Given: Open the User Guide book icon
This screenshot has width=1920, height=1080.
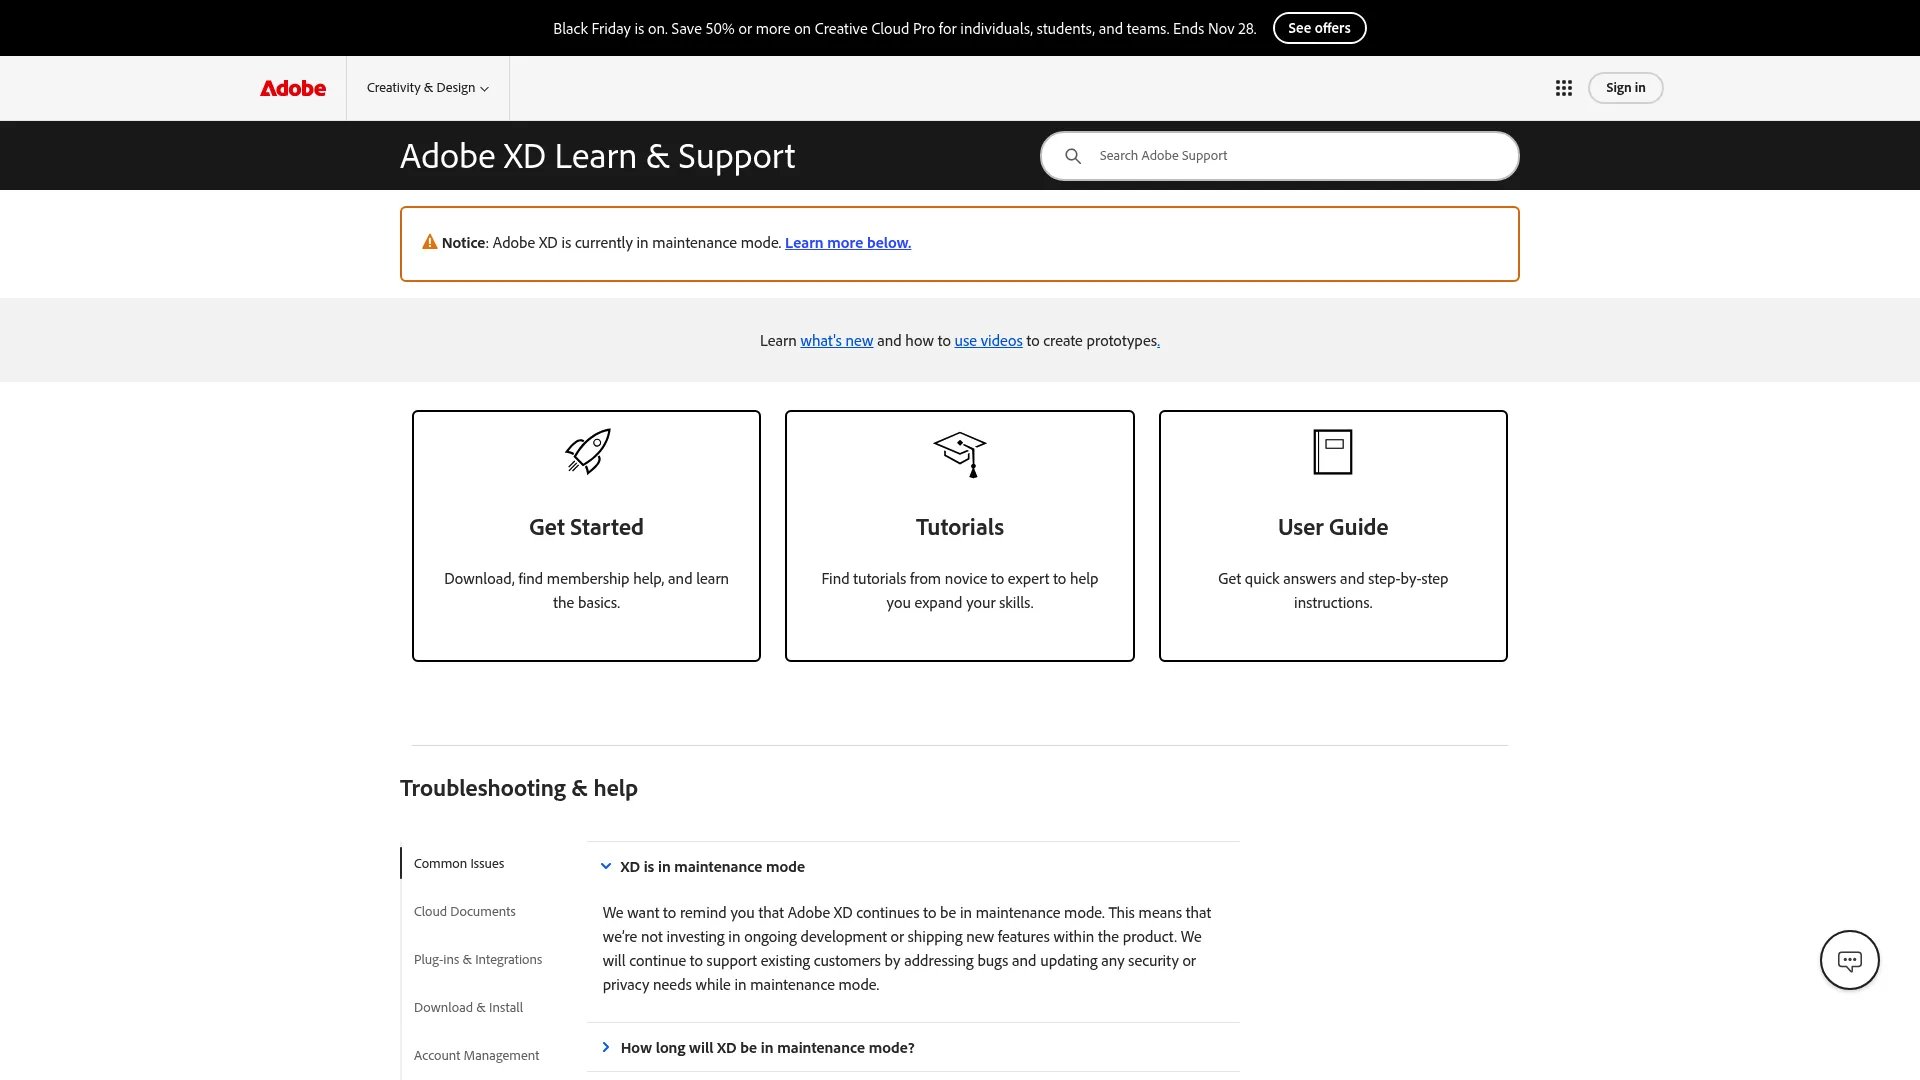Looking at the screenshot, I should (1332, 451).
